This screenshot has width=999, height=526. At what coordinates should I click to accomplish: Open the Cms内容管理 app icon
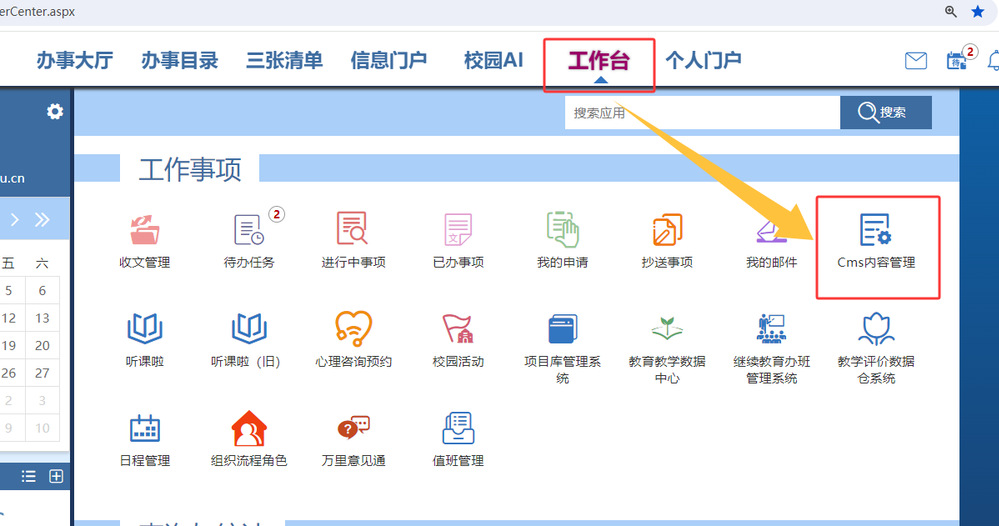point(875,231)
